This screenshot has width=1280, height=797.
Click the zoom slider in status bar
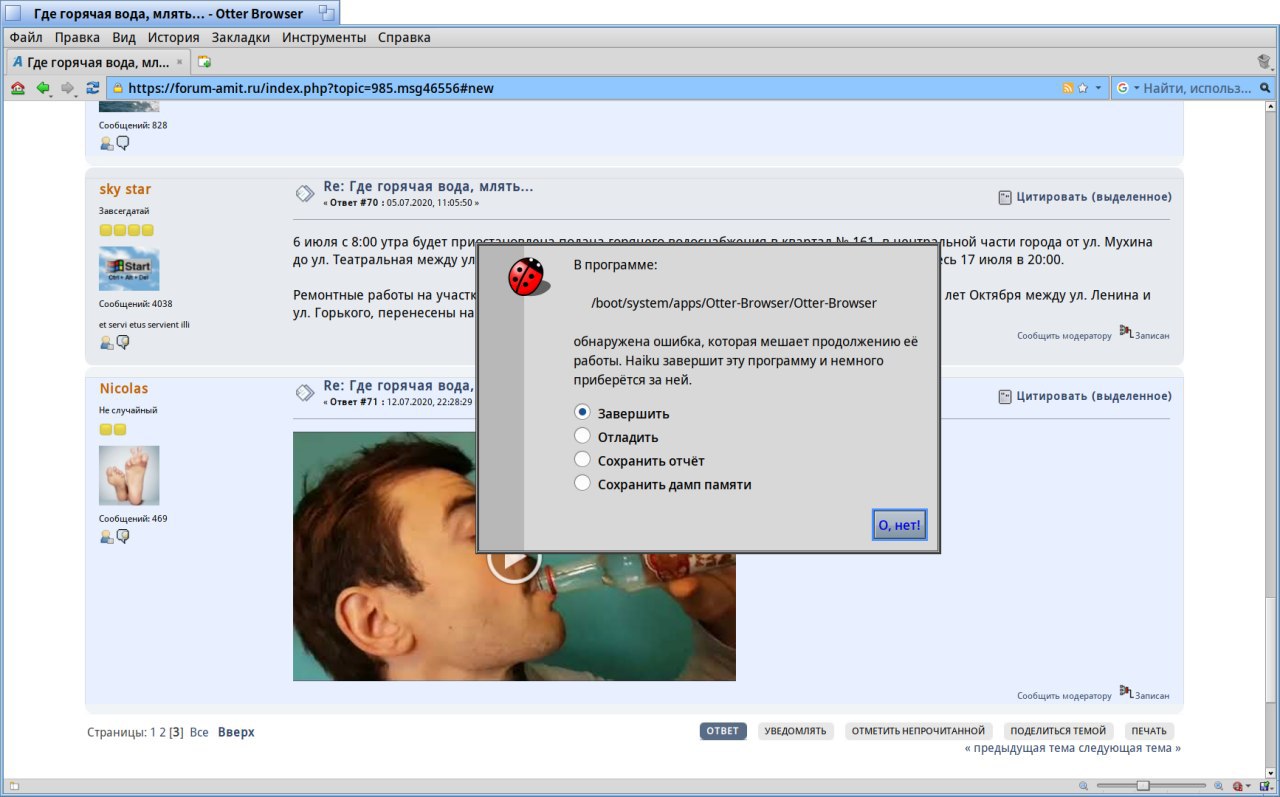[x=1151, y=786]
